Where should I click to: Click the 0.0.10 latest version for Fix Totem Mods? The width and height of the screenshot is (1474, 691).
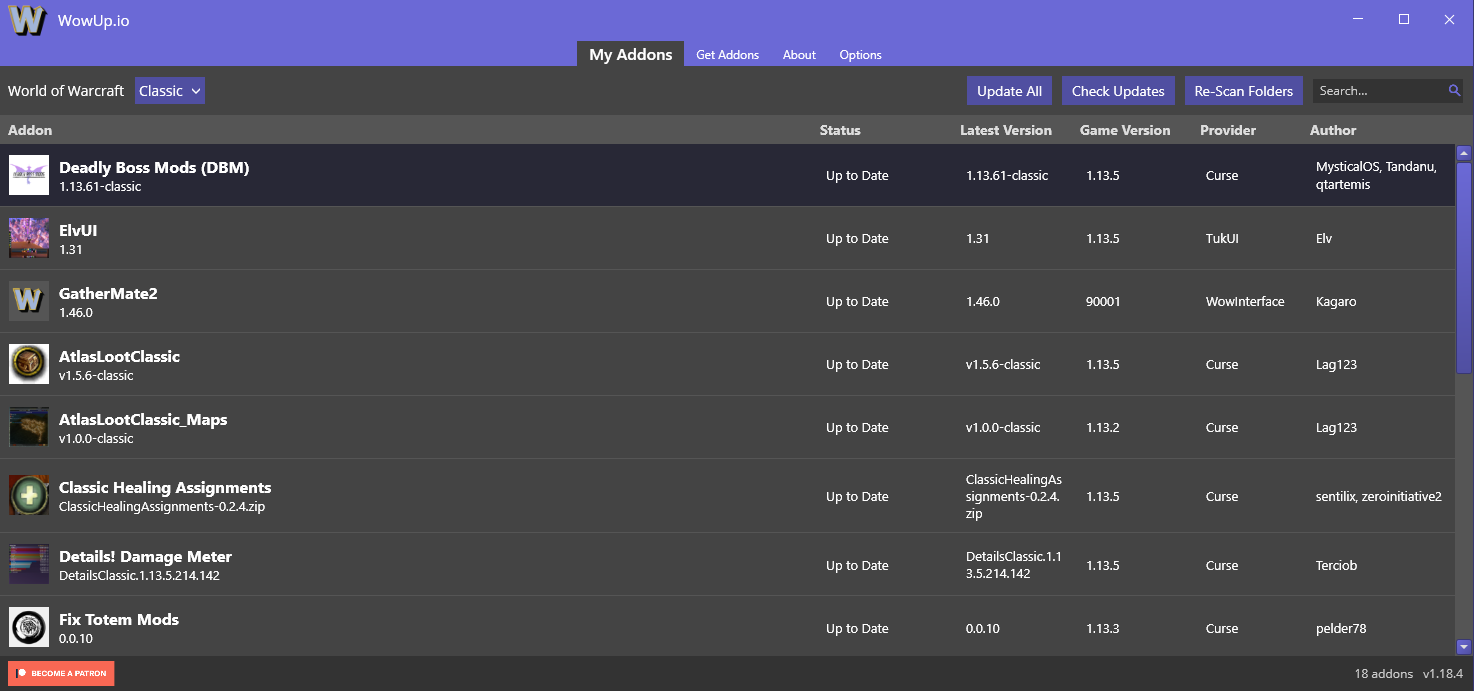983,628
